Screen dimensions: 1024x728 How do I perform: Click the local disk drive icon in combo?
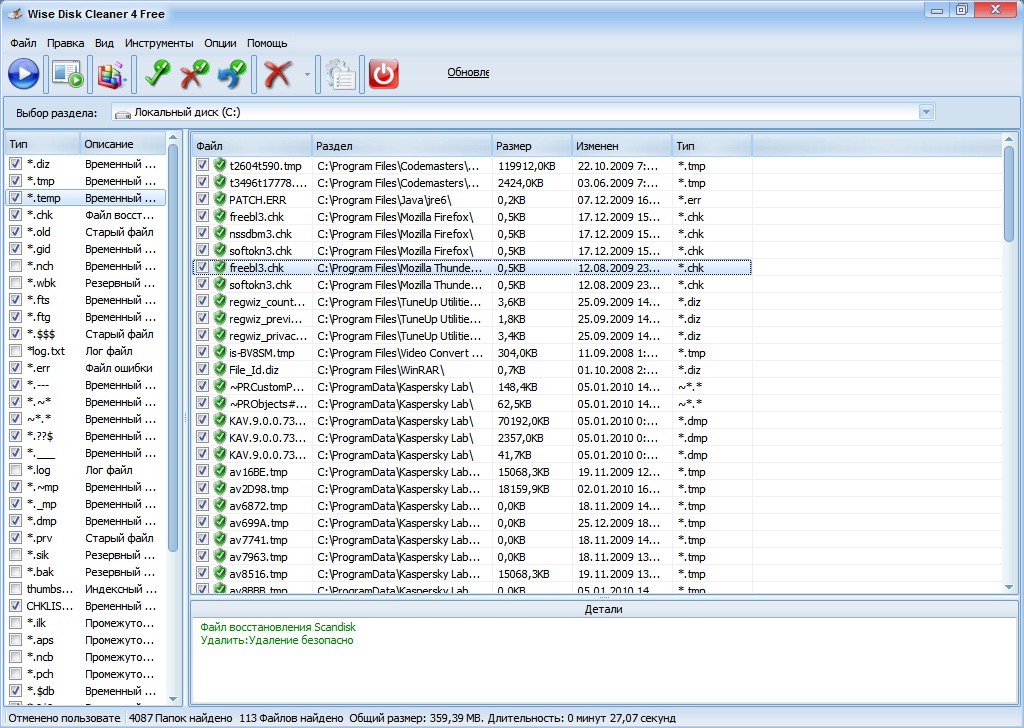[123, 114]
